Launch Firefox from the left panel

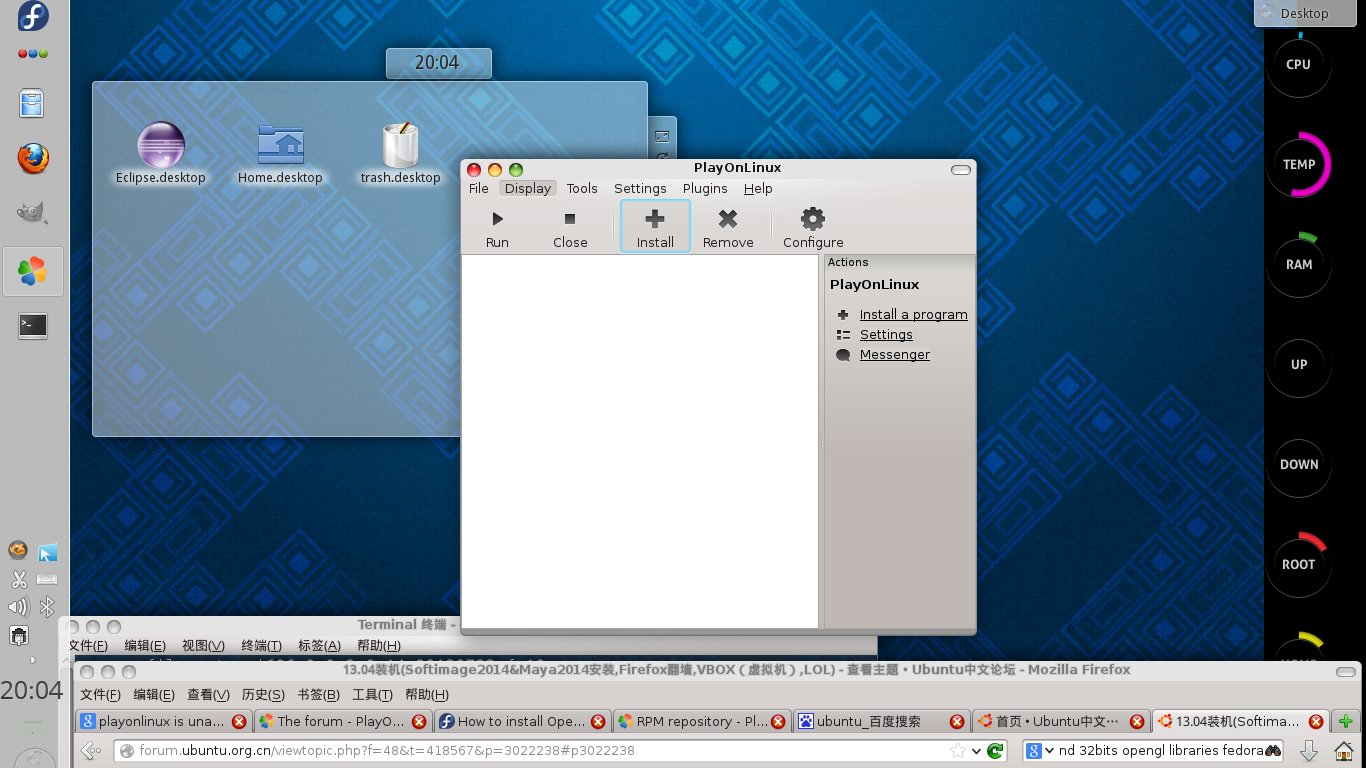pyautogui.click(x=33, y=158)
